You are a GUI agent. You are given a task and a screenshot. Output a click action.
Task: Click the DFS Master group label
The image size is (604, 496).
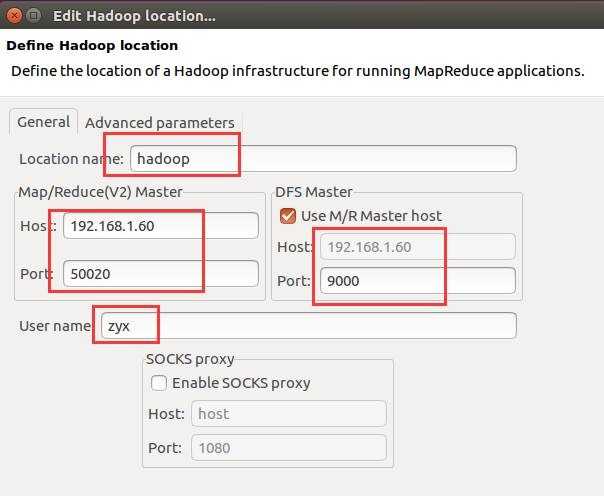(314, 192)
